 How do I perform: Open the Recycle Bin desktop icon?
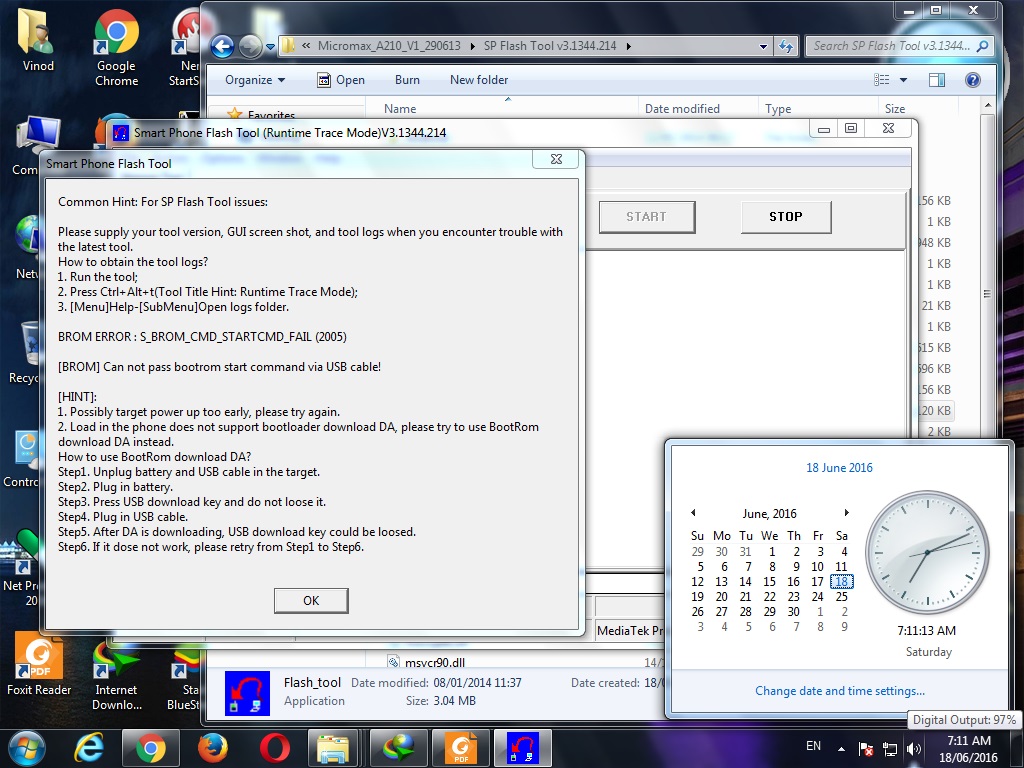coord(26,353)
